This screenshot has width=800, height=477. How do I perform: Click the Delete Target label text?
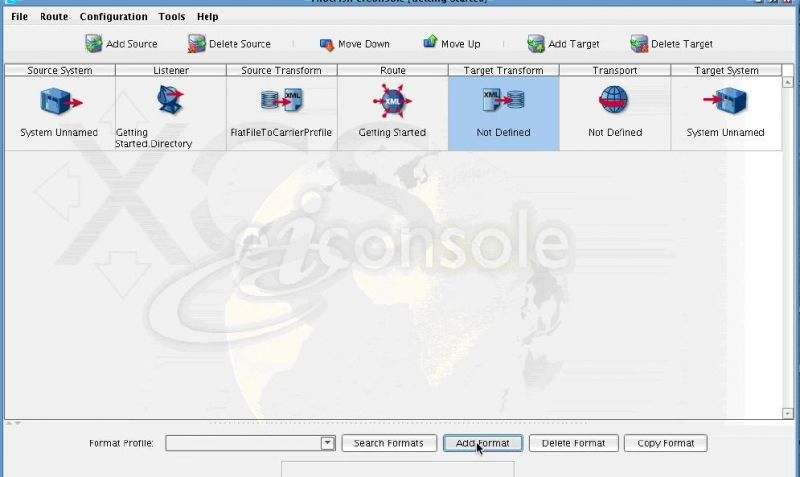tap(682, 44)
